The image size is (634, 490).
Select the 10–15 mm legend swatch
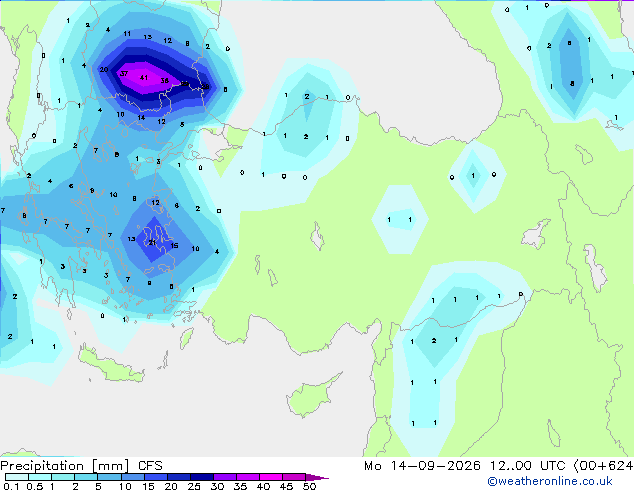132,477
